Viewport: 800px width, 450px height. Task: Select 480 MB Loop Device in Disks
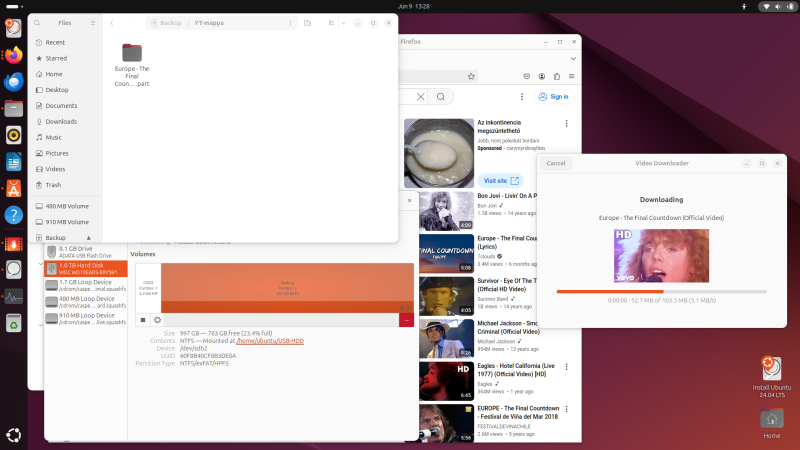pyautogui.click(x=86, y=302)
